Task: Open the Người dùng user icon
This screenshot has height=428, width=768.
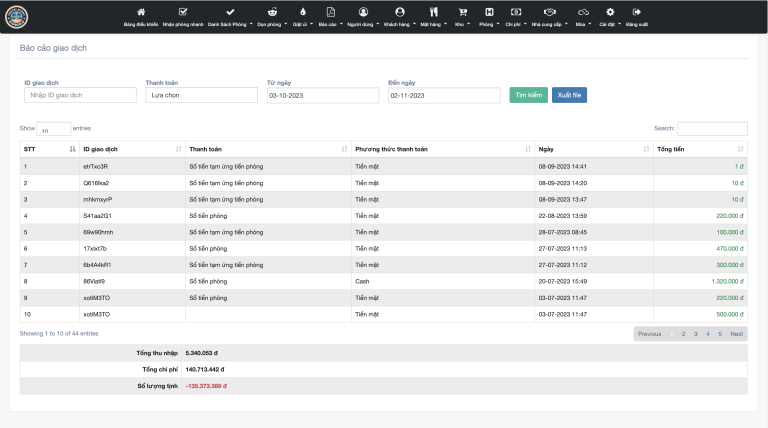Action: click(x=363, y=12)
